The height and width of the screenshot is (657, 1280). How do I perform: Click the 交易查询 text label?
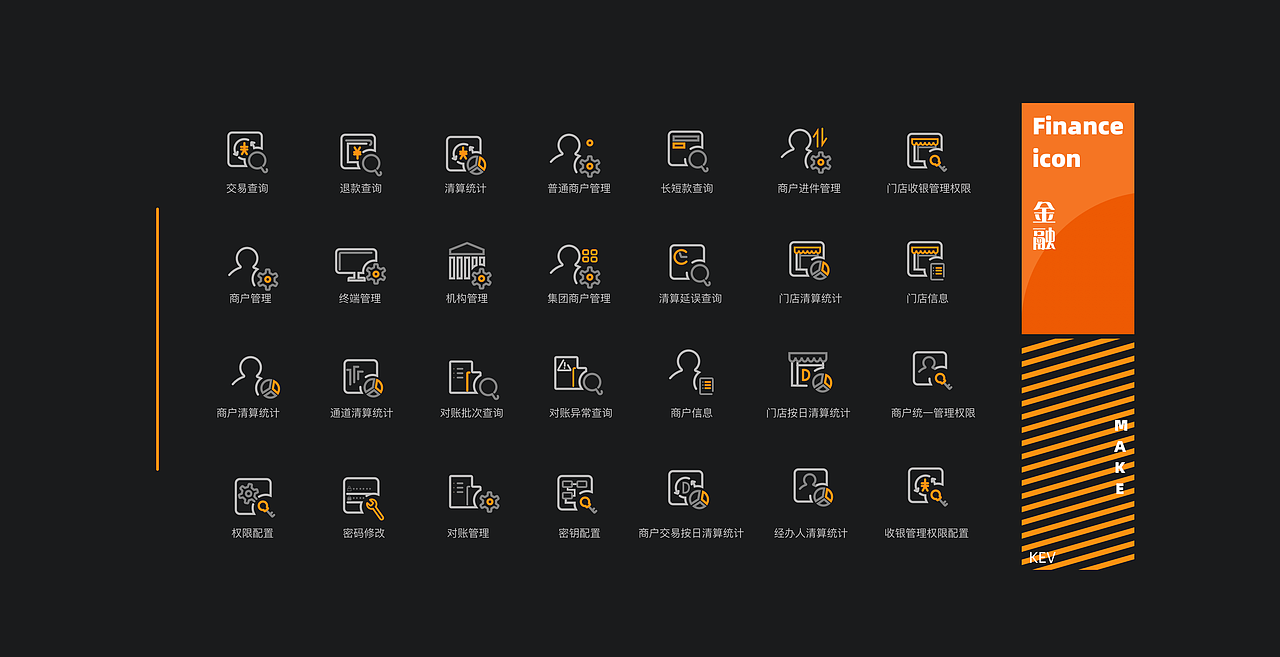coord(247,188)
